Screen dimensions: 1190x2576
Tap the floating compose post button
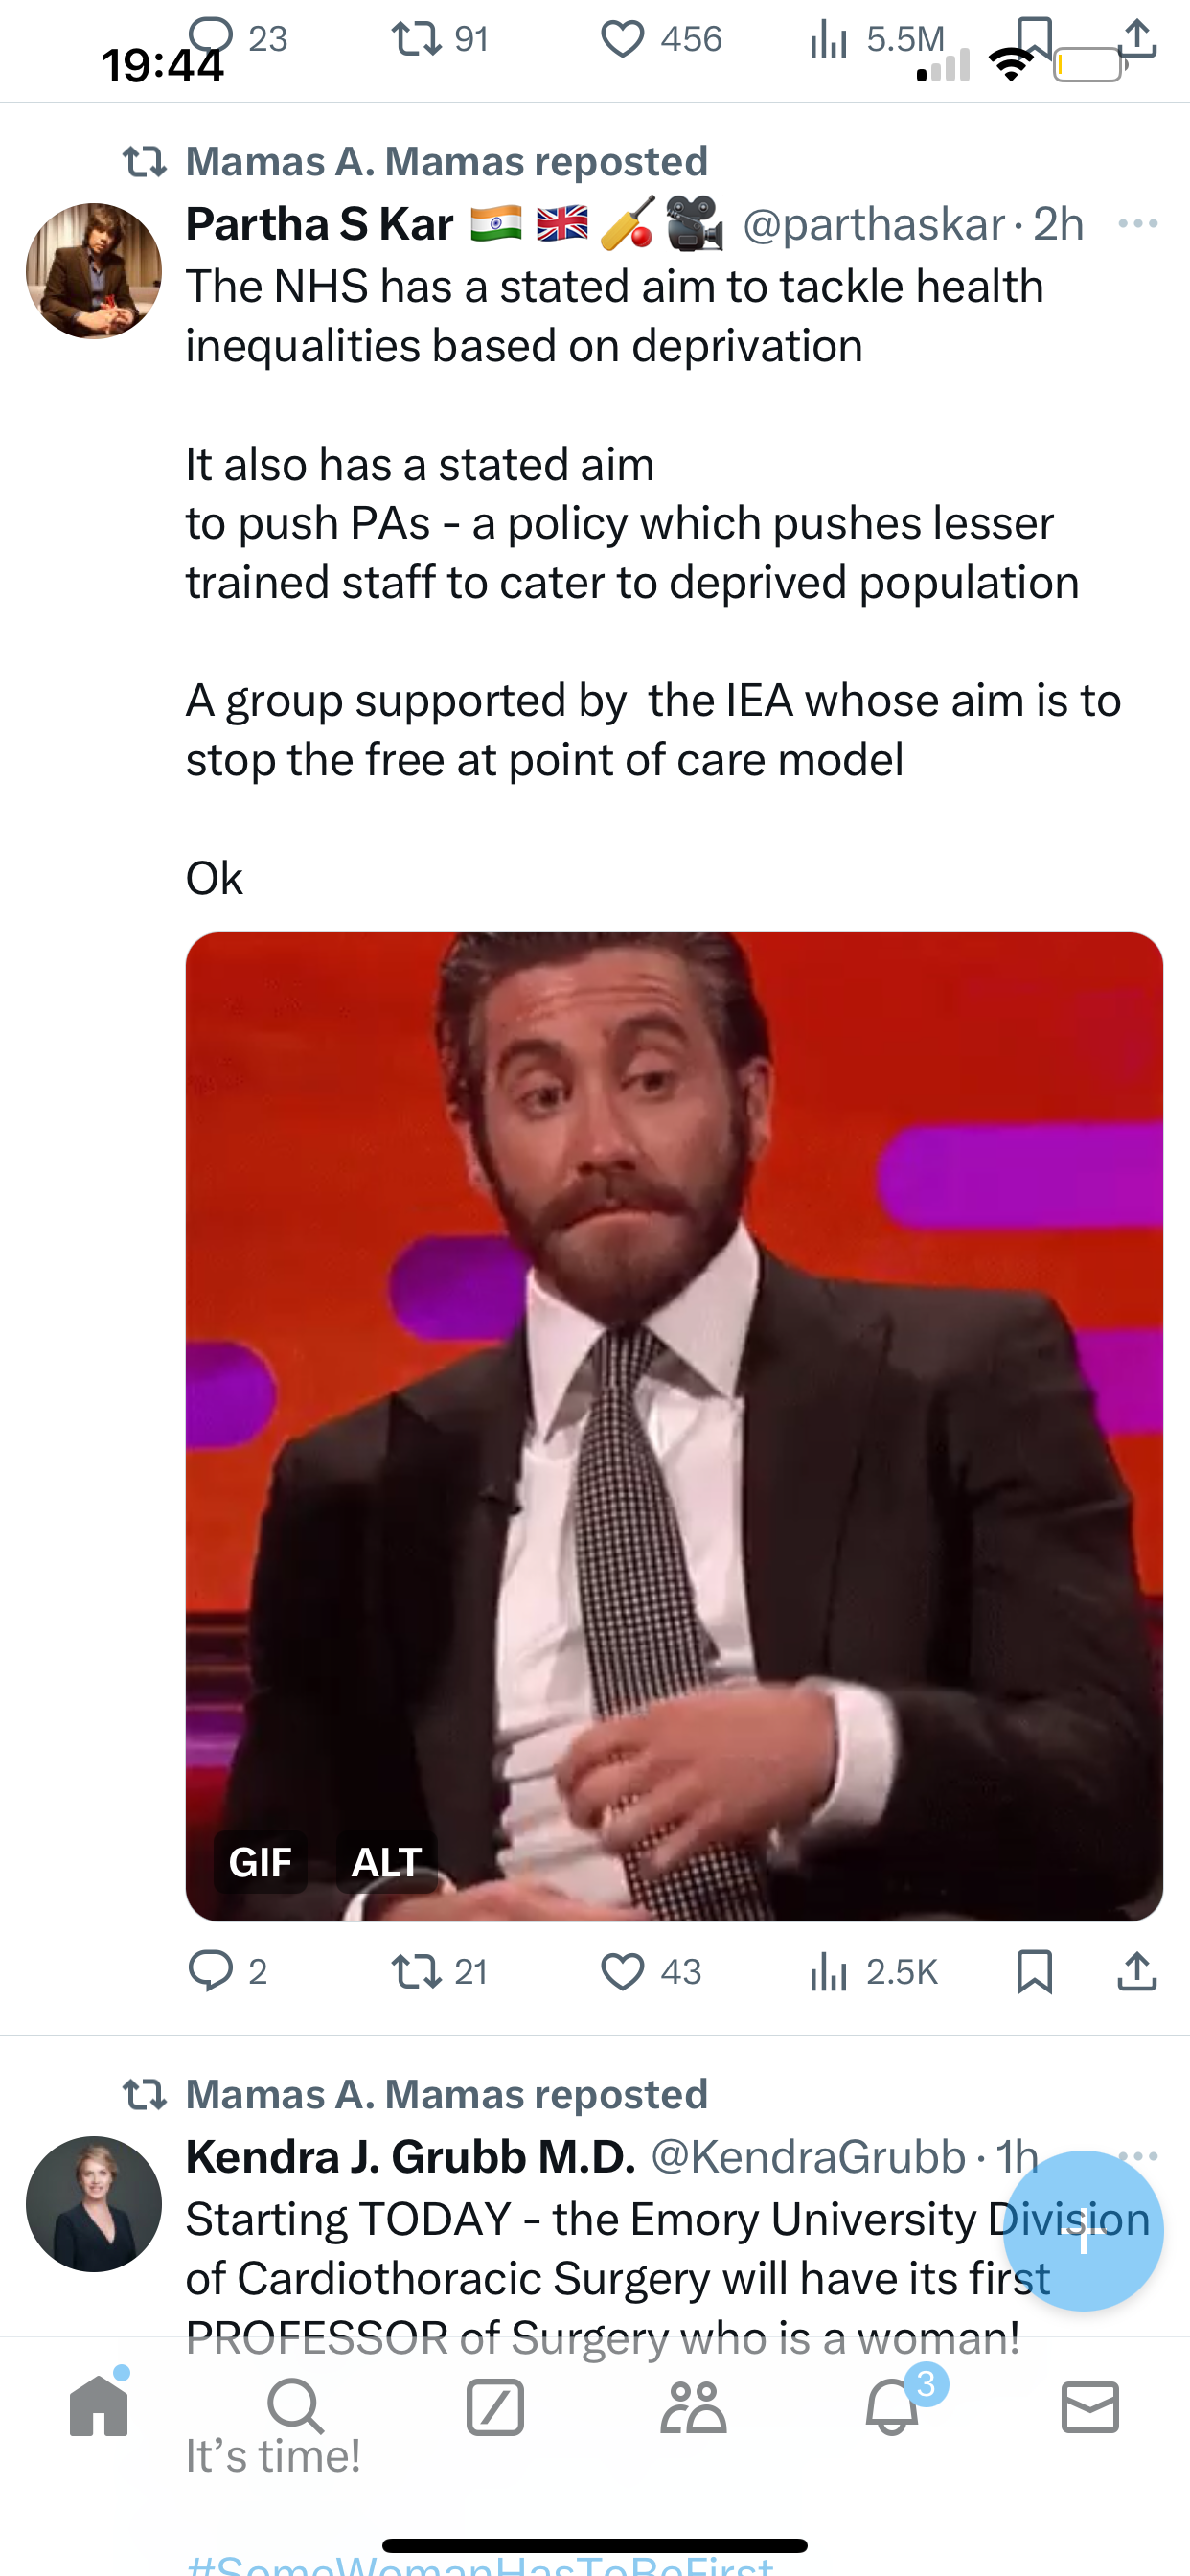pos(1083,2231)
